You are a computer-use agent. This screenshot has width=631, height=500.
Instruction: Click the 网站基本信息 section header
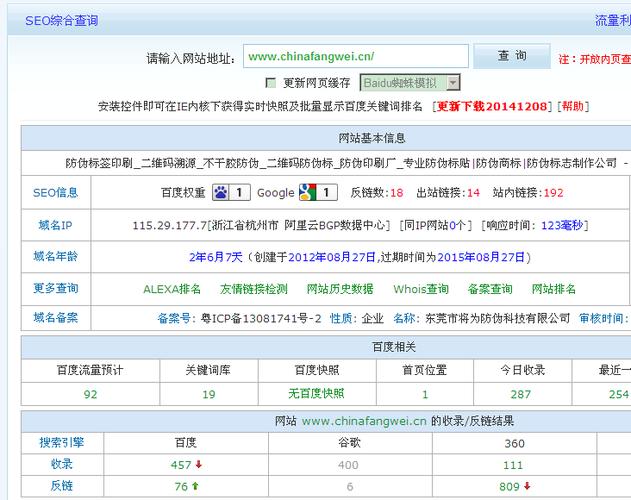coord(371,138)
